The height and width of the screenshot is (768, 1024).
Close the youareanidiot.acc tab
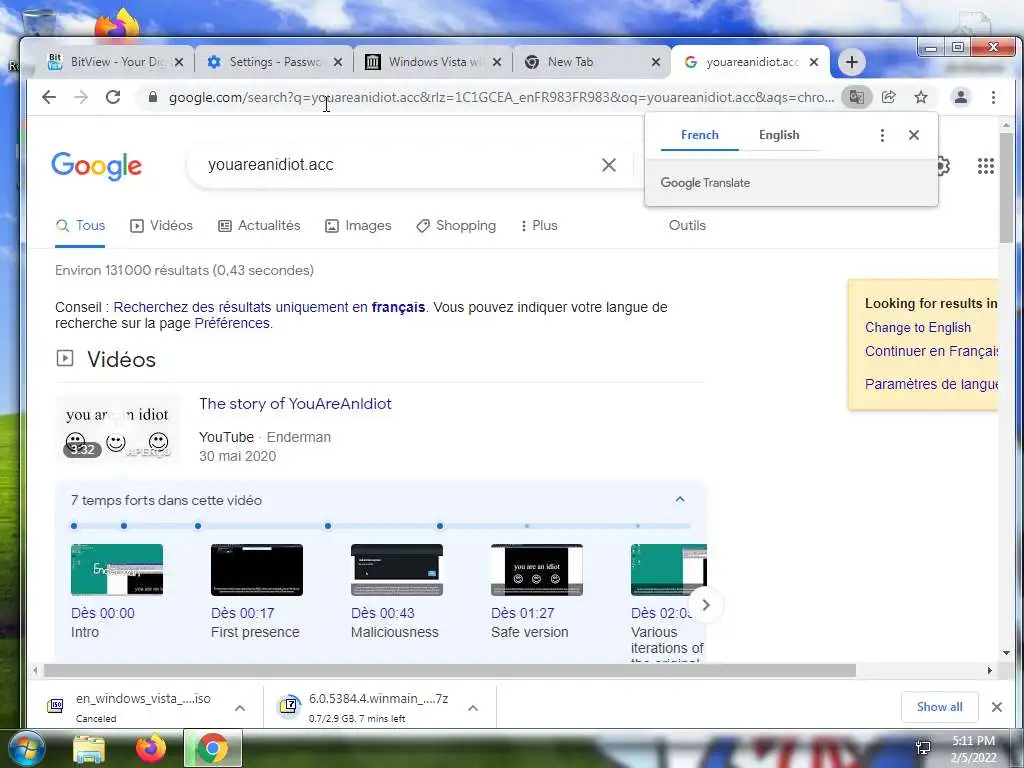pos(814,62)
